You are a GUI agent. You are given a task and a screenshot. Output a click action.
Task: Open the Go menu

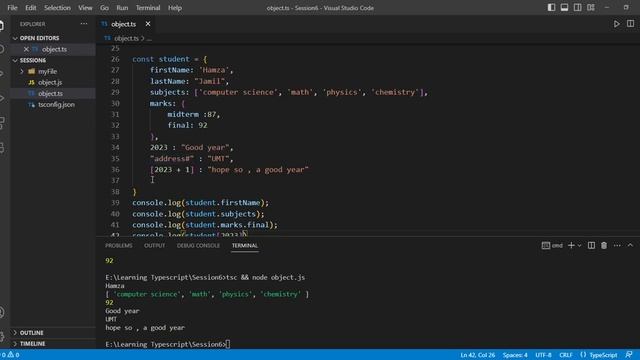[104, 8]
